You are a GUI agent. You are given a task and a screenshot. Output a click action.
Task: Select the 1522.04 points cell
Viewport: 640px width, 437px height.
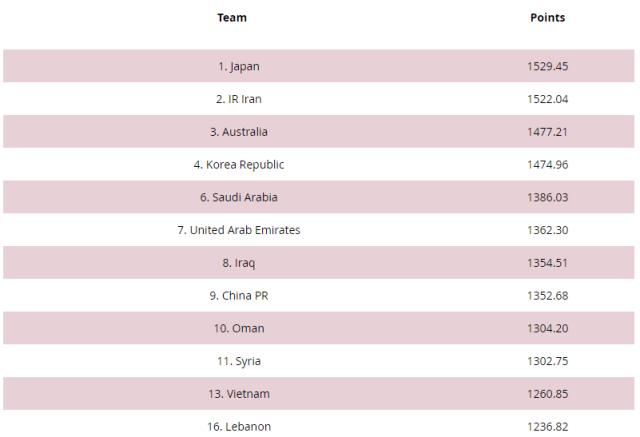tap(547, 99)
